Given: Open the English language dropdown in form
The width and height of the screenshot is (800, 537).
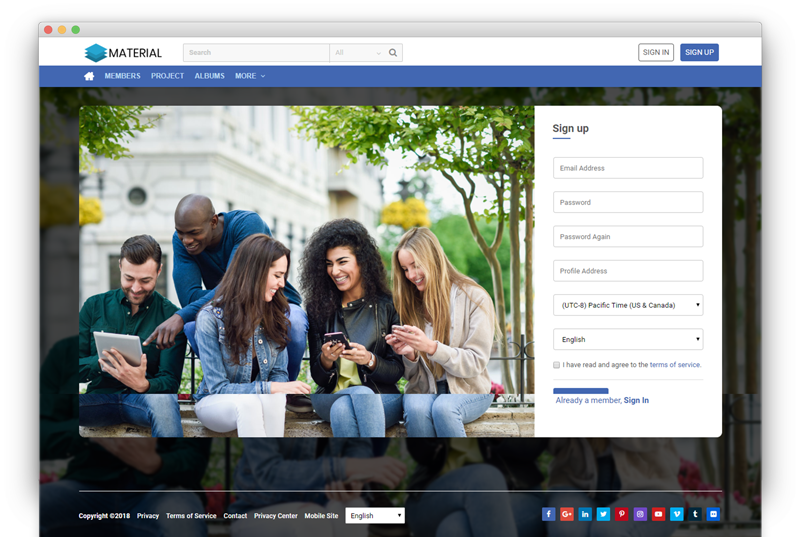Looking at the screenshot, I should [x=628, y=339].
